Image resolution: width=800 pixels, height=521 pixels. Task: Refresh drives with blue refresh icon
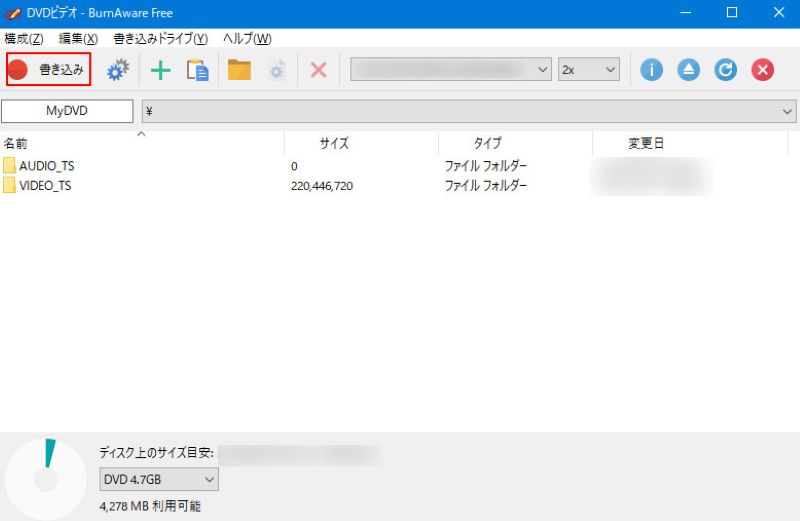[726, 70]
